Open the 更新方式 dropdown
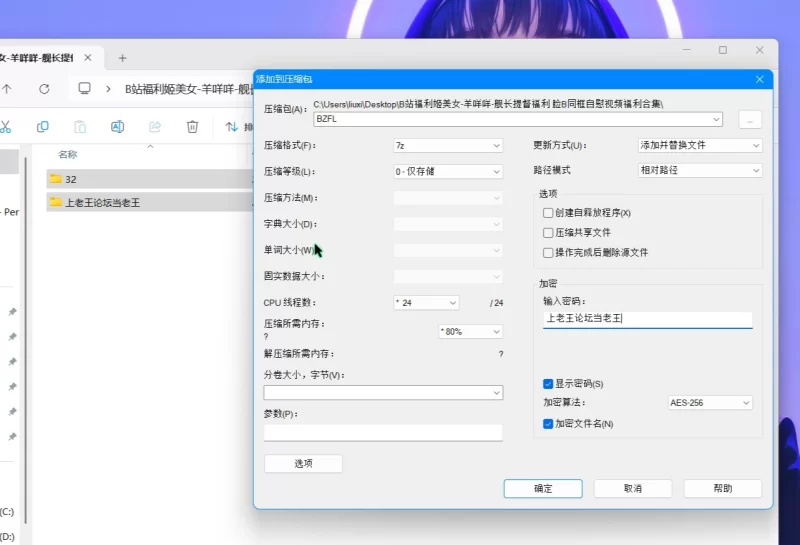Image resolution: width=800 pixels, height=545 pixels. (700, 145)
